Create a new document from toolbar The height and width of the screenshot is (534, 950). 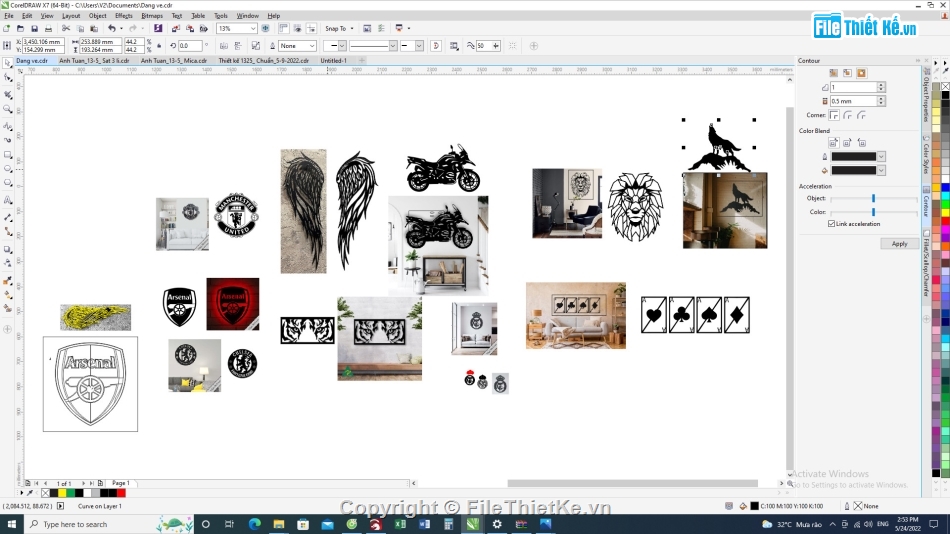coord(6,28)
